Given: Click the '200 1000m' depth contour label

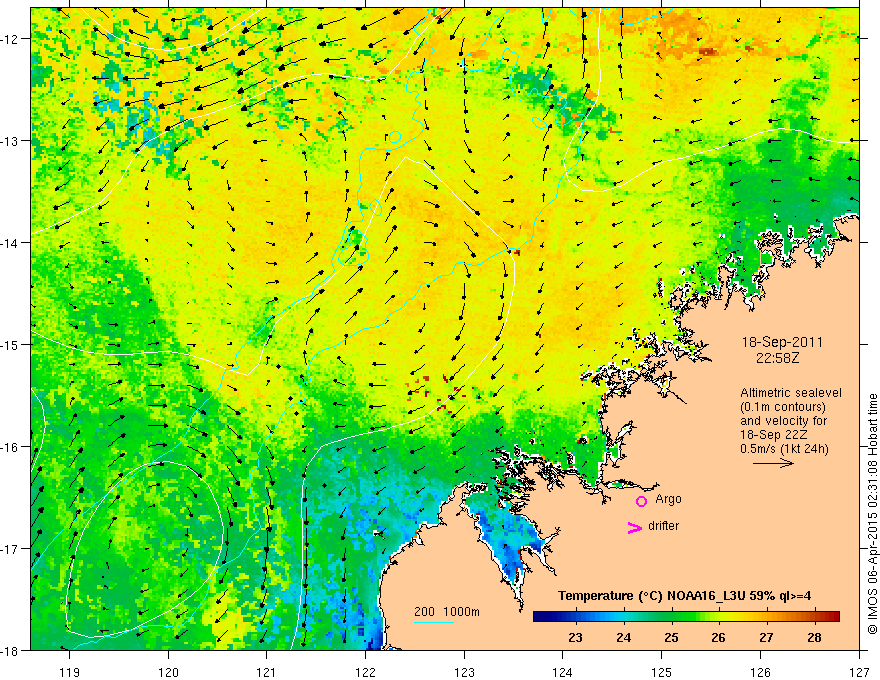Looking at the screenshot, I should coord(447,612).
